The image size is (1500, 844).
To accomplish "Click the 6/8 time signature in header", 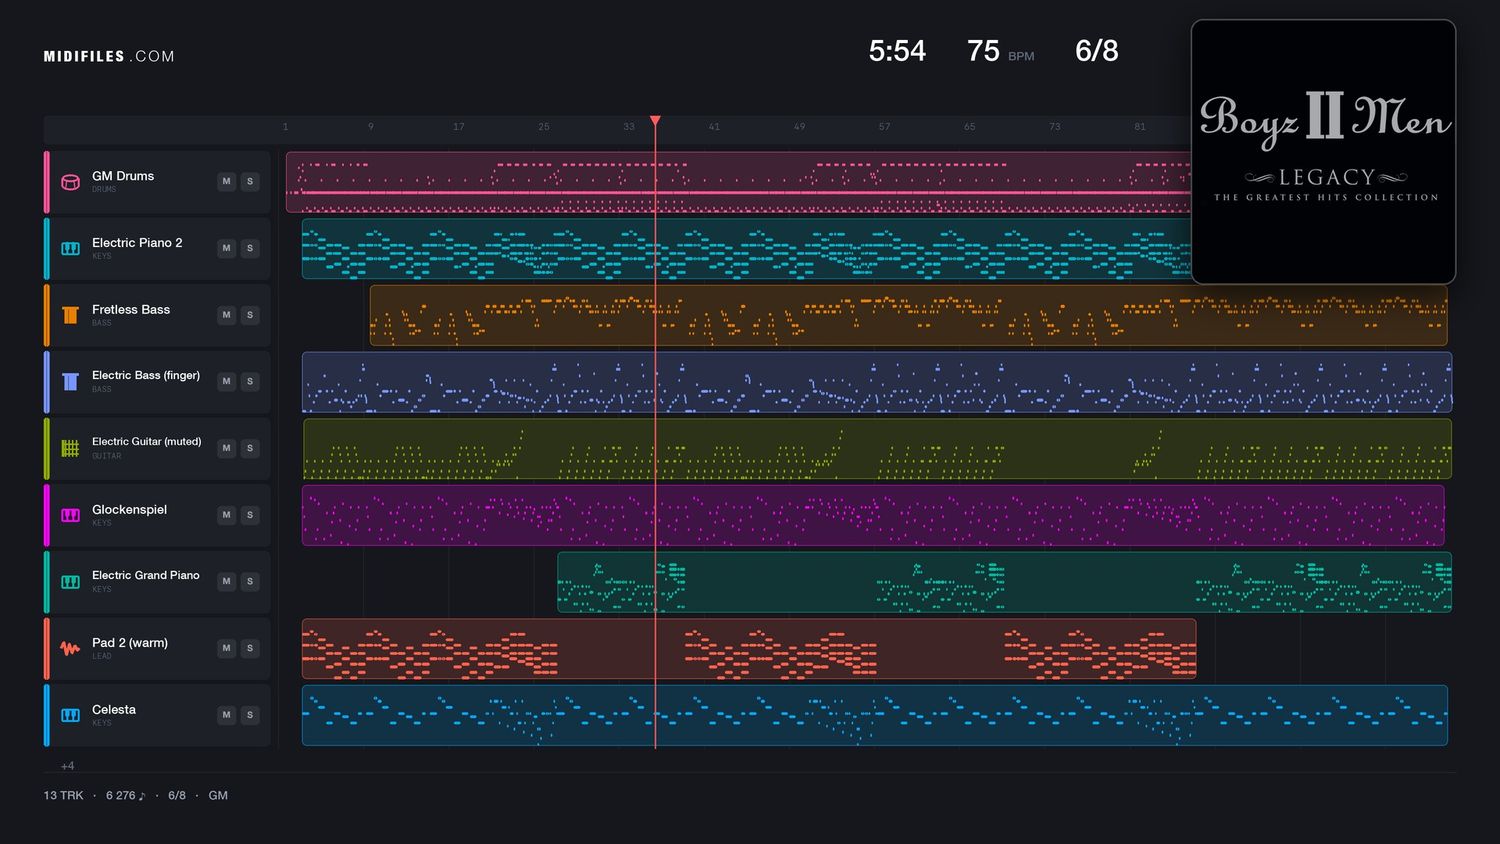I will point(1096,51).
